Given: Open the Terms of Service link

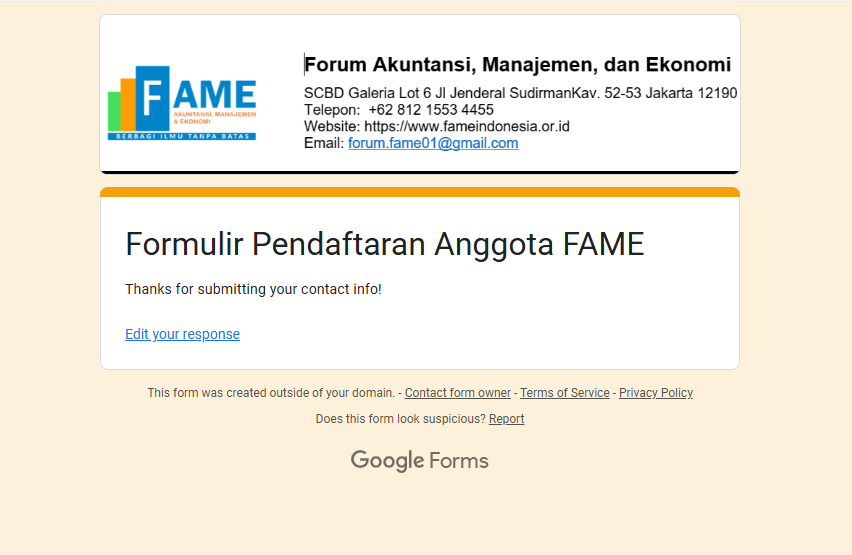Looking at the screenshot, I should tap(564, 393).
